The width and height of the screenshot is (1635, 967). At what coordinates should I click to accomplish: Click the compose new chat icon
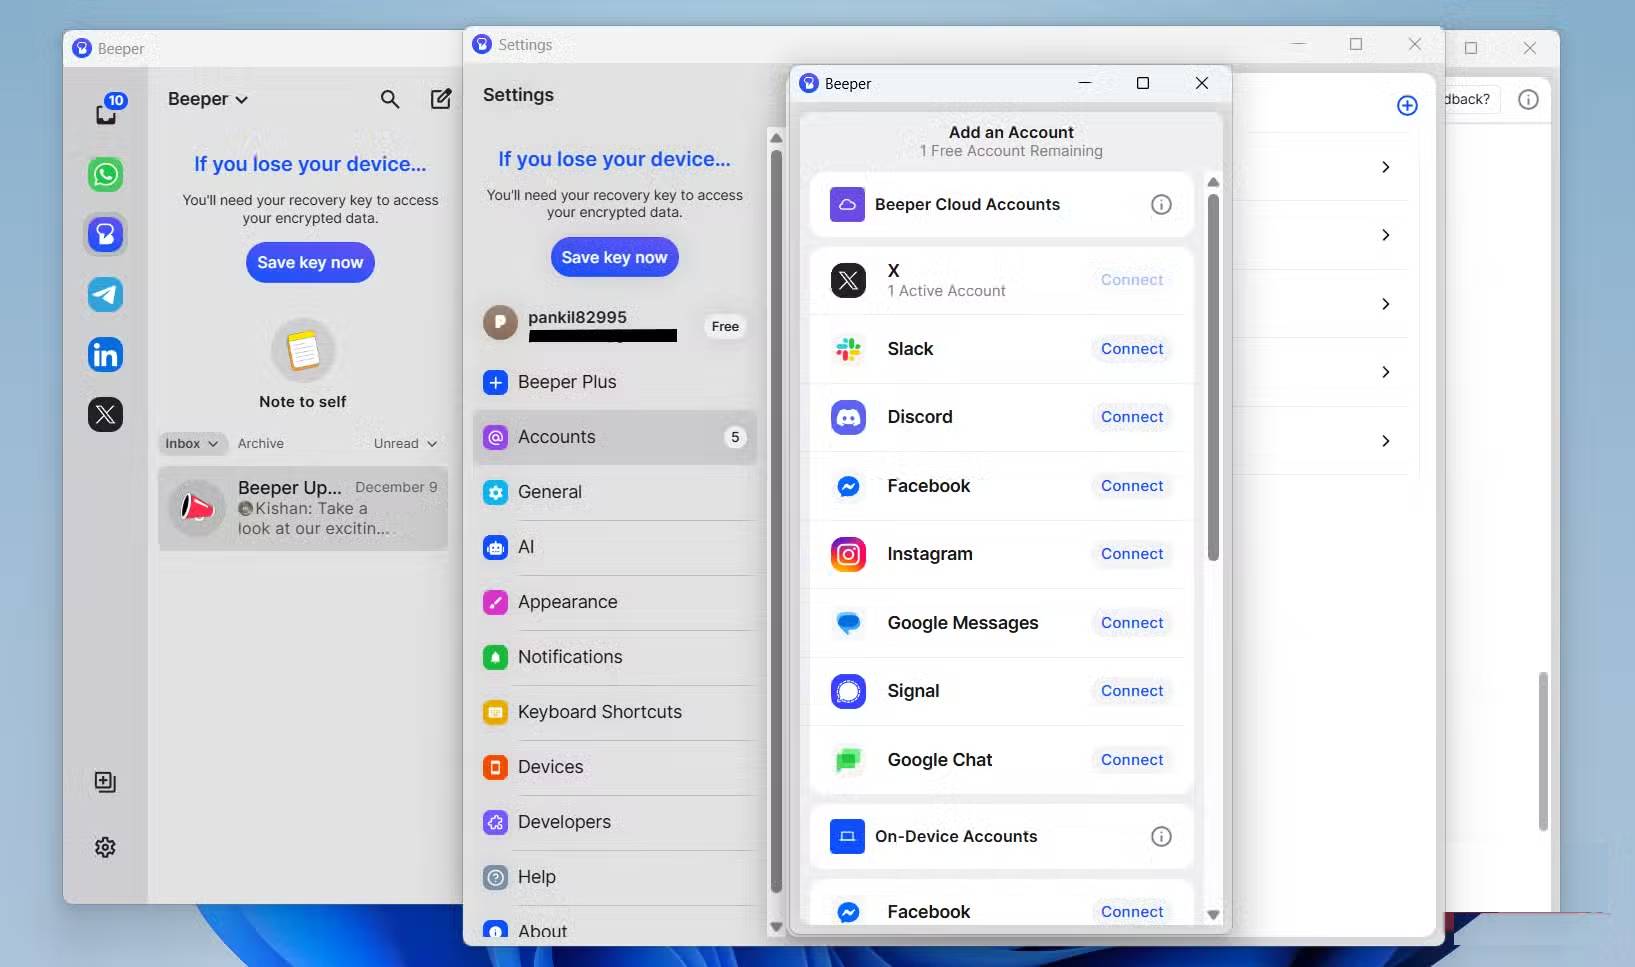pyautogui.click(x=440, y=99)
